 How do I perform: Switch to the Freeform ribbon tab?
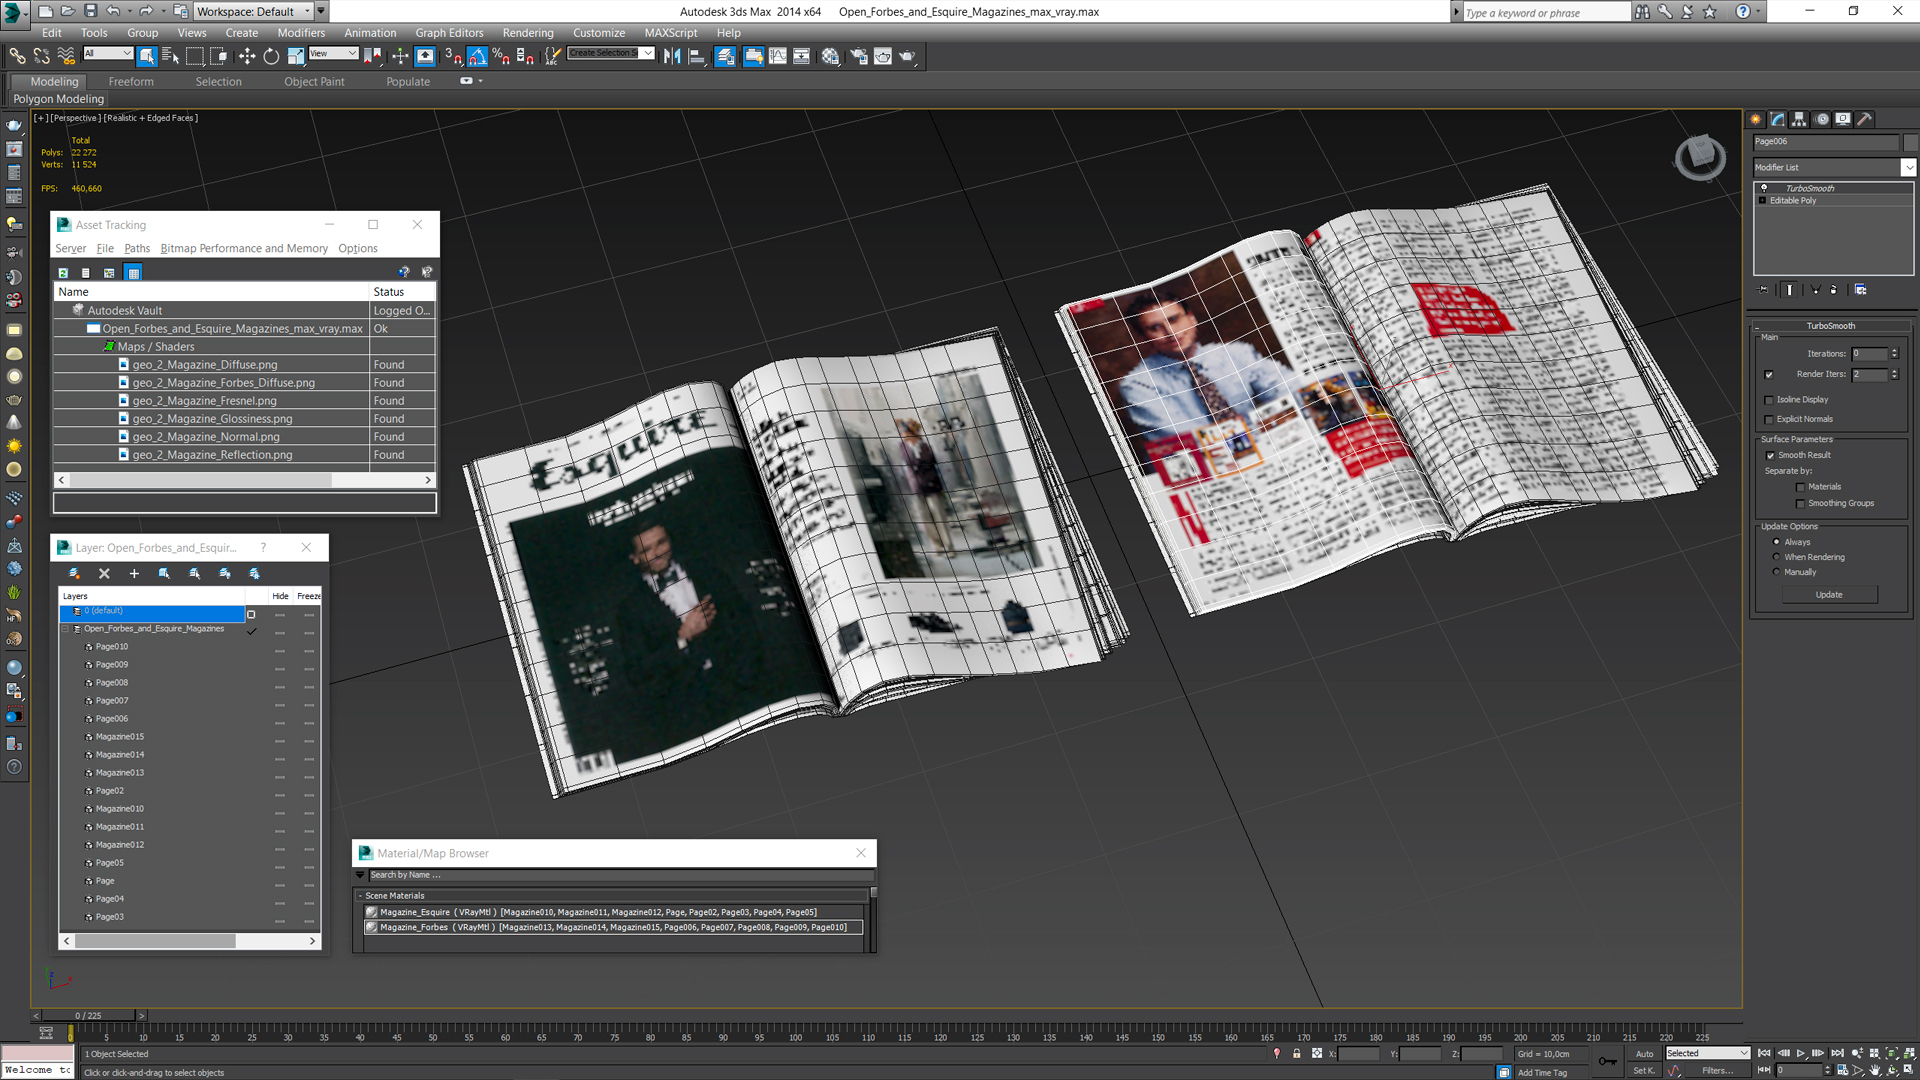click(131, 82)
